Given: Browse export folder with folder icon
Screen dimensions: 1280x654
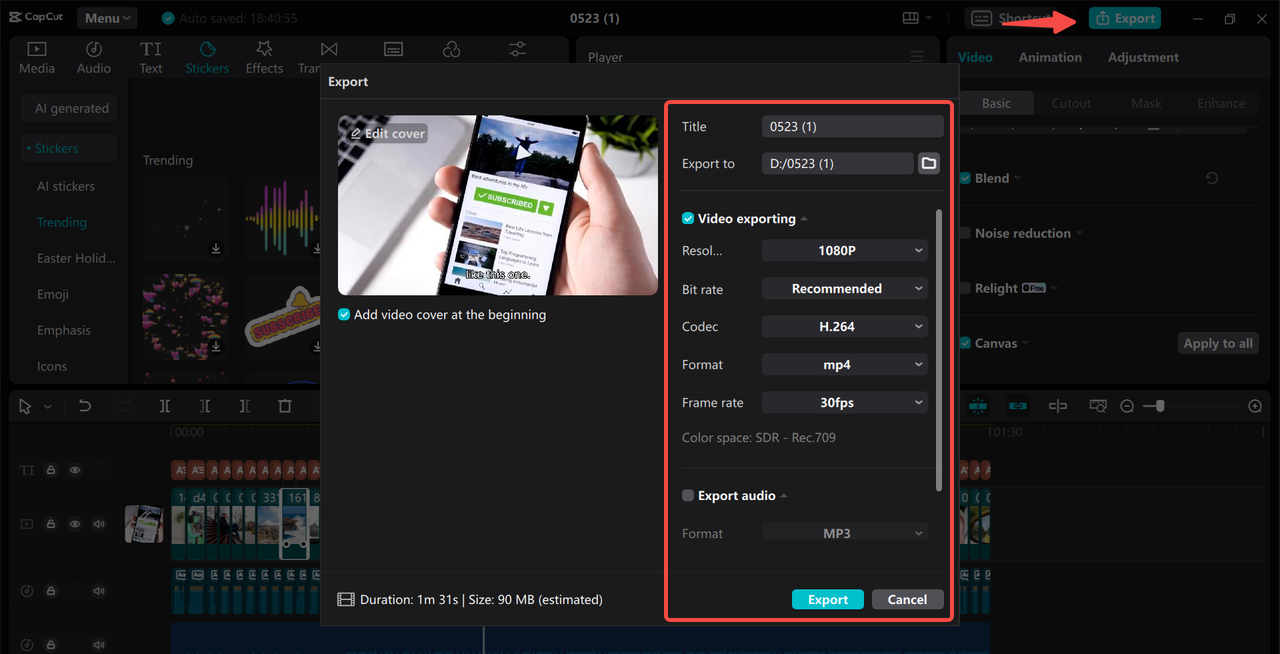Looking at the screenshot, I should point(929,163).
